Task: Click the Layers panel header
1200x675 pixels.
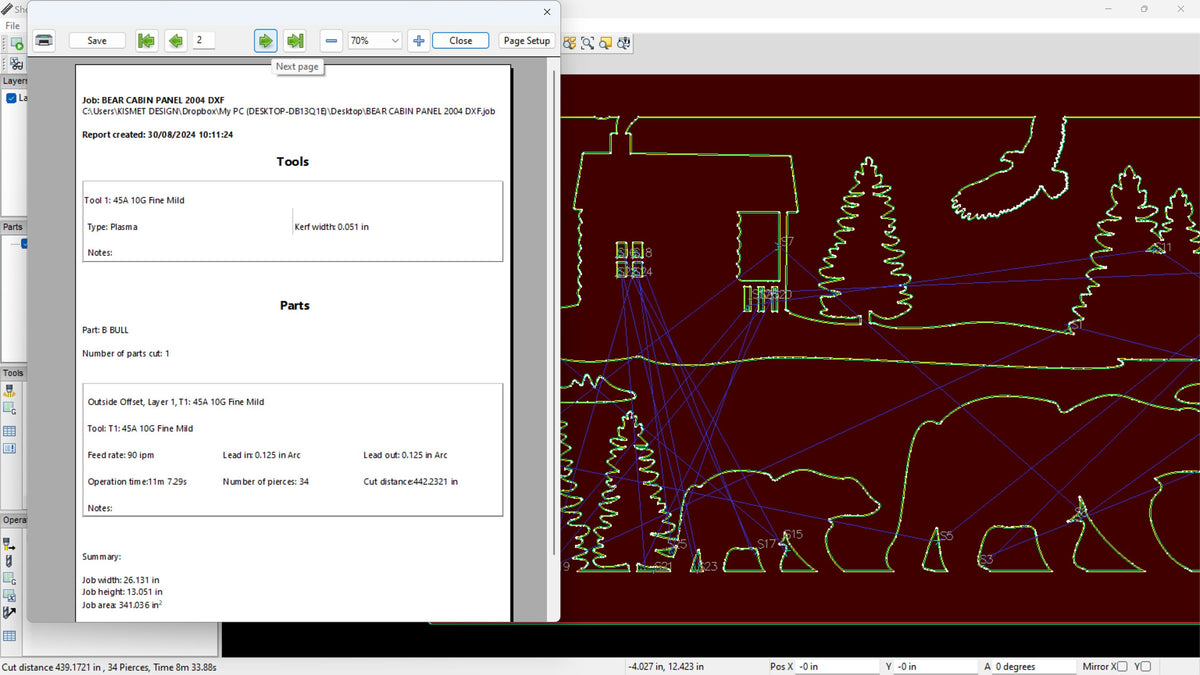Action: (x=14, y=81)
